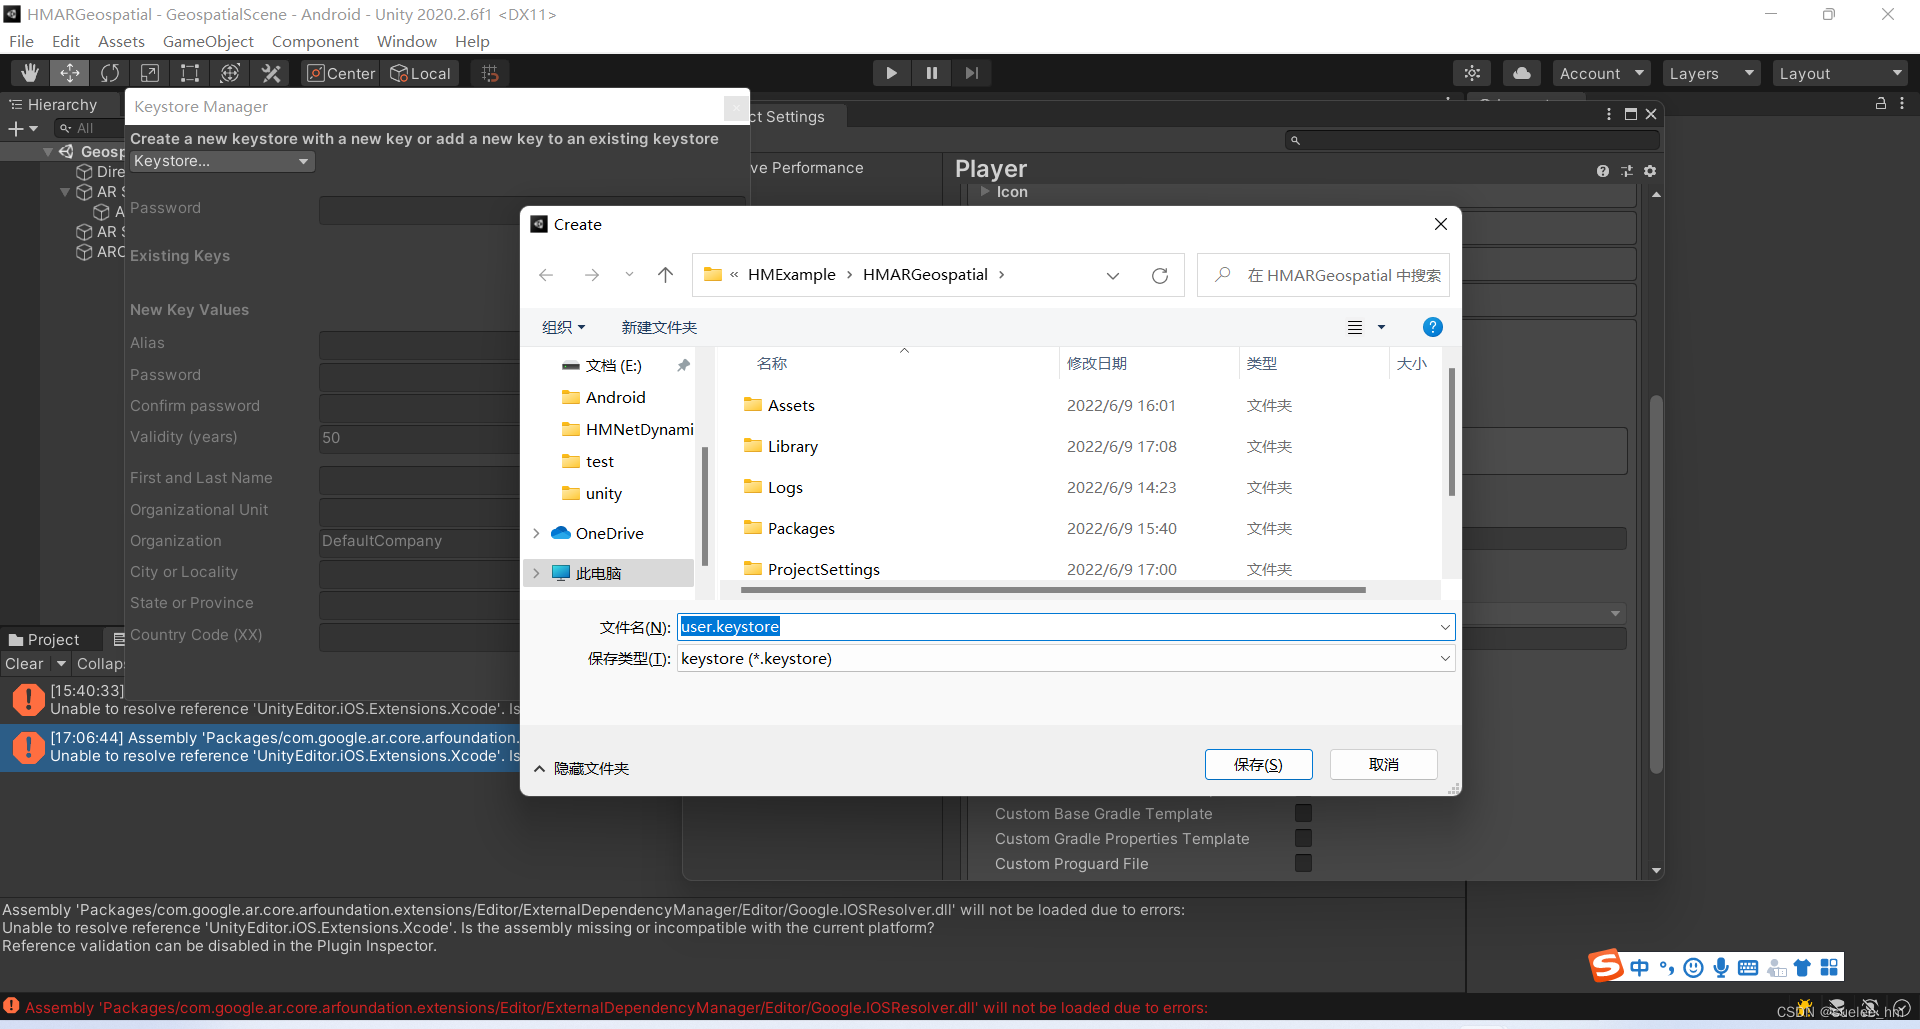Viewport: 1920px width, 1029px height.
Task: Click the 保存(S) save button
Action: click(1258, 764)
